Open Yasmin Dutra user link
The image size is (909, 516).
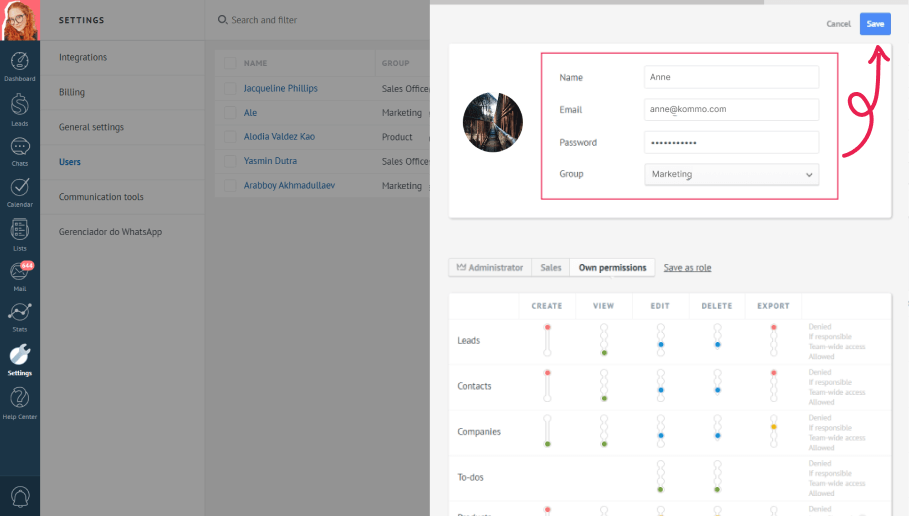[270, 161]
